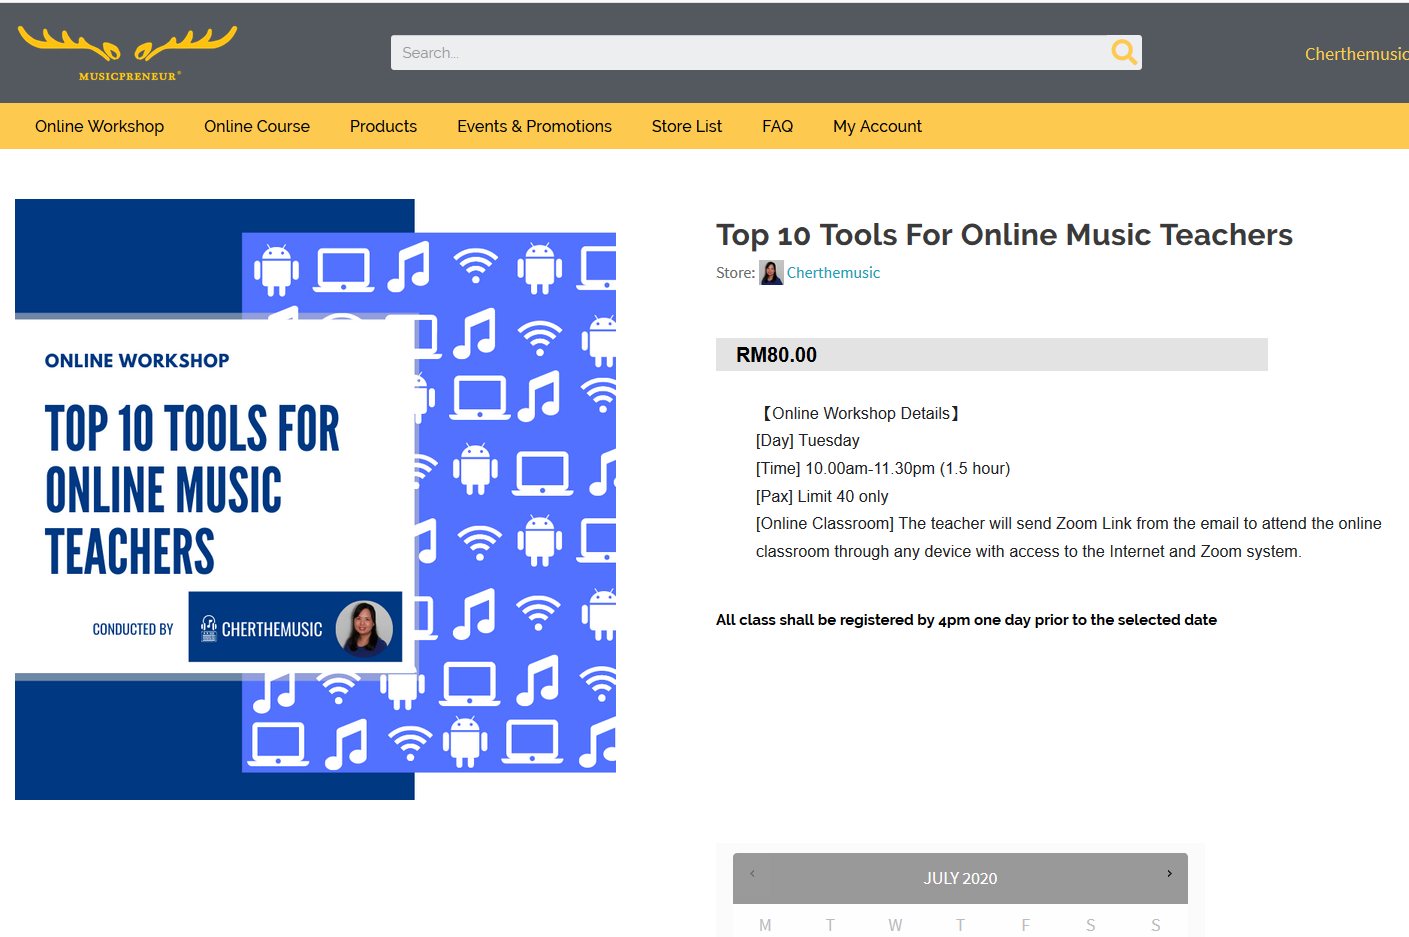Click the '[Day] Tuesday' detail line
The width and height of the screenshot is (1409, 937).
[807, 441]
